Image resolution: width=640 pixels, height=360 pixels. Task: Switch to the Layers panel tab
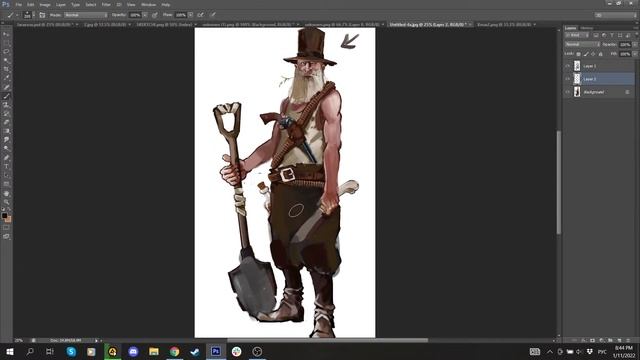(x=571, y=28)
